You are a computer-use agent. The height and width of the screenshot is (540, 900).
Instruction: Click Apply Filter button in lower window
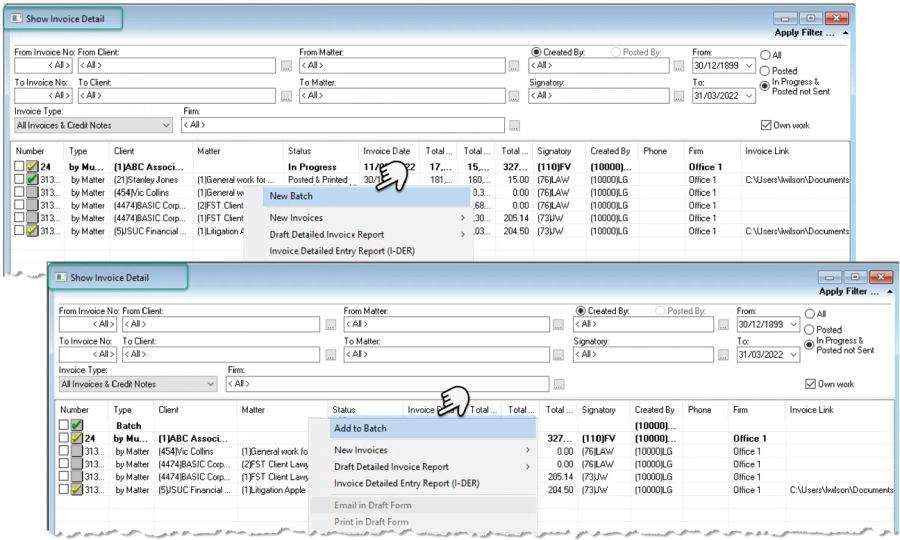[x=848, y=292]
